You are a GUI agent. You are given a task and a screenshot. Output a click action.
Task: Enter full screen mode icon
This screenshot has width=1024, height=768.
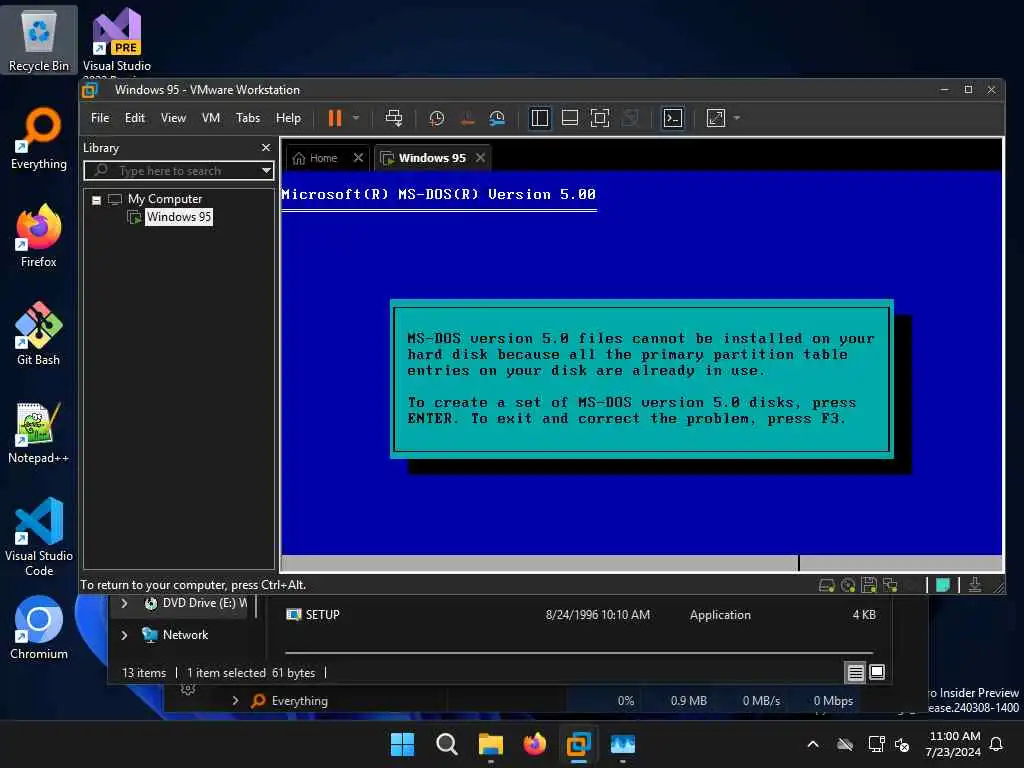coord(600,118)
